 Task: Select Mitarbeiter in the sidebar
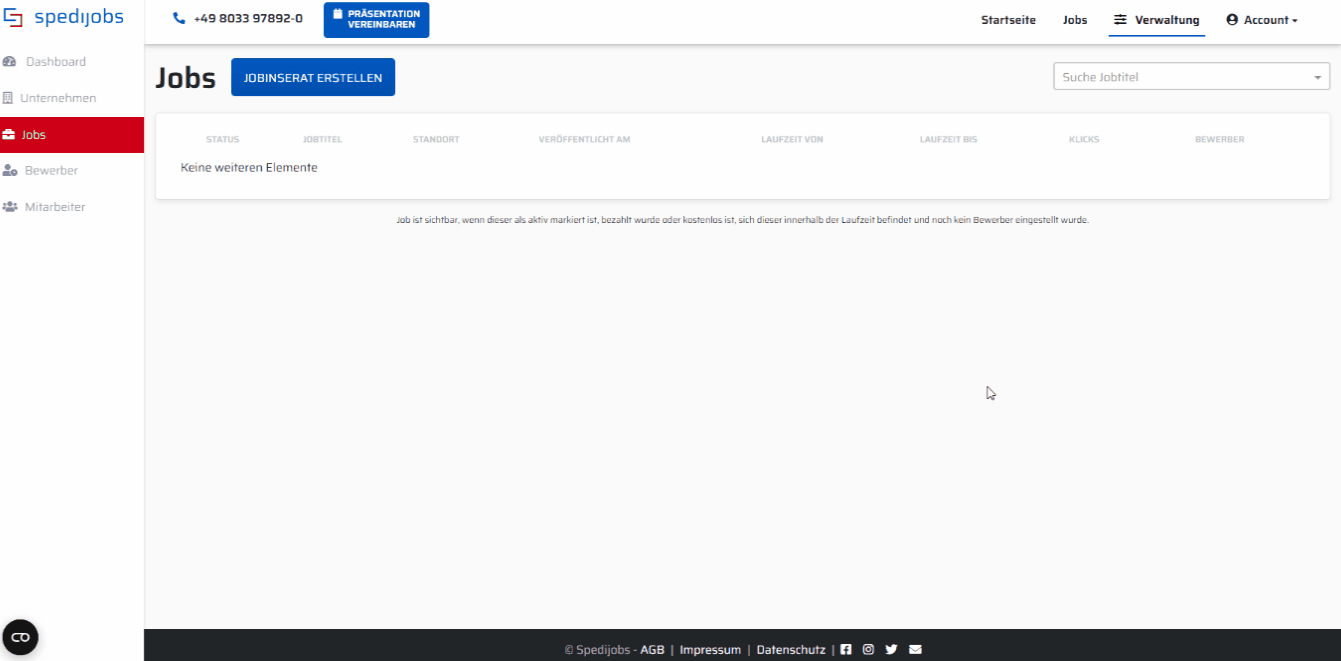pyautogui.click(x=54, y=207)
